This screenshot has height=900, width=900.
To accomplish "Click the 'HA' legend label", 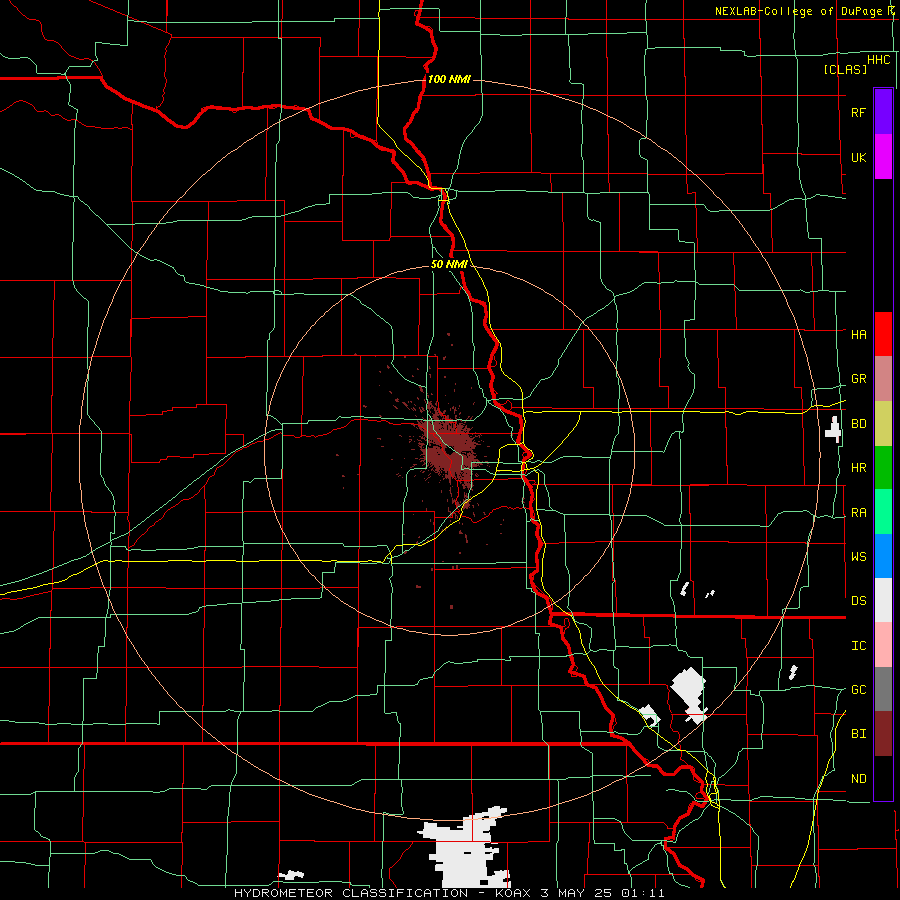I will click(858, 335).
